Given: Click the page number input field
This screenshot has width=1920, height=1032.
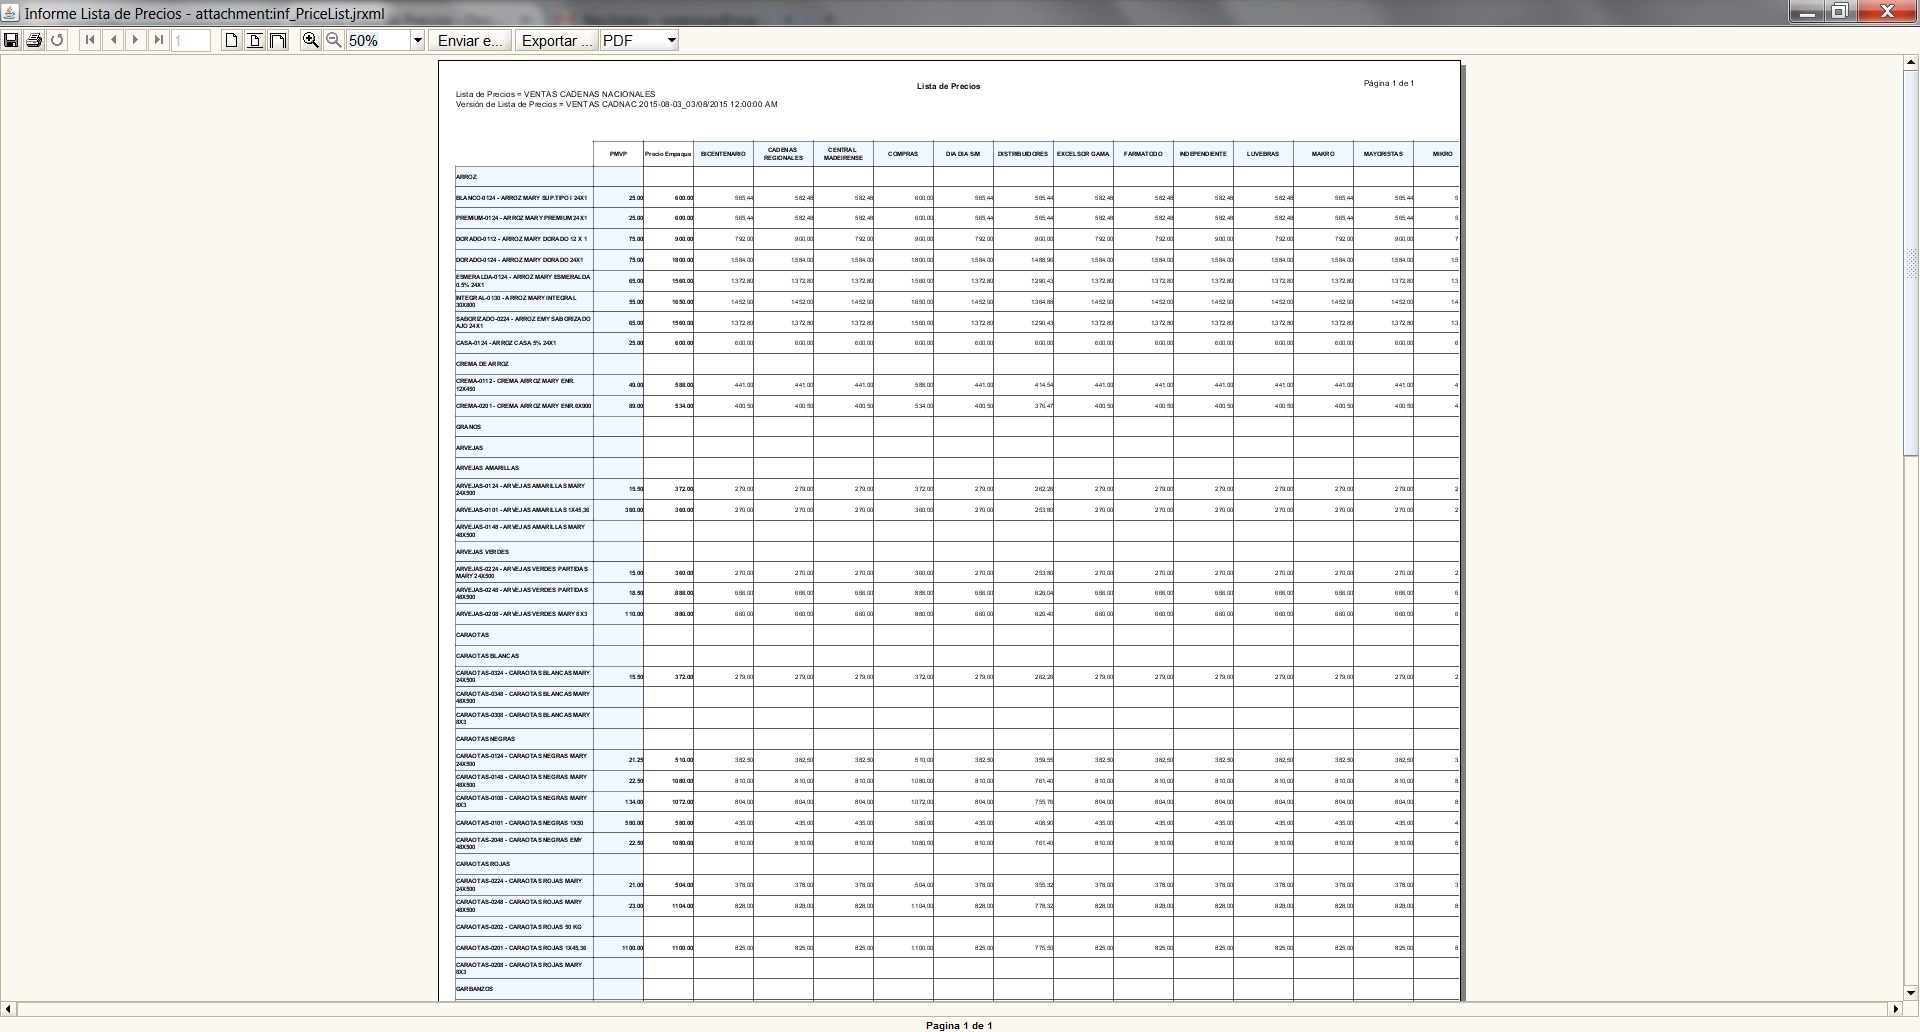Looking at the screenshot, I should [191, 41].
